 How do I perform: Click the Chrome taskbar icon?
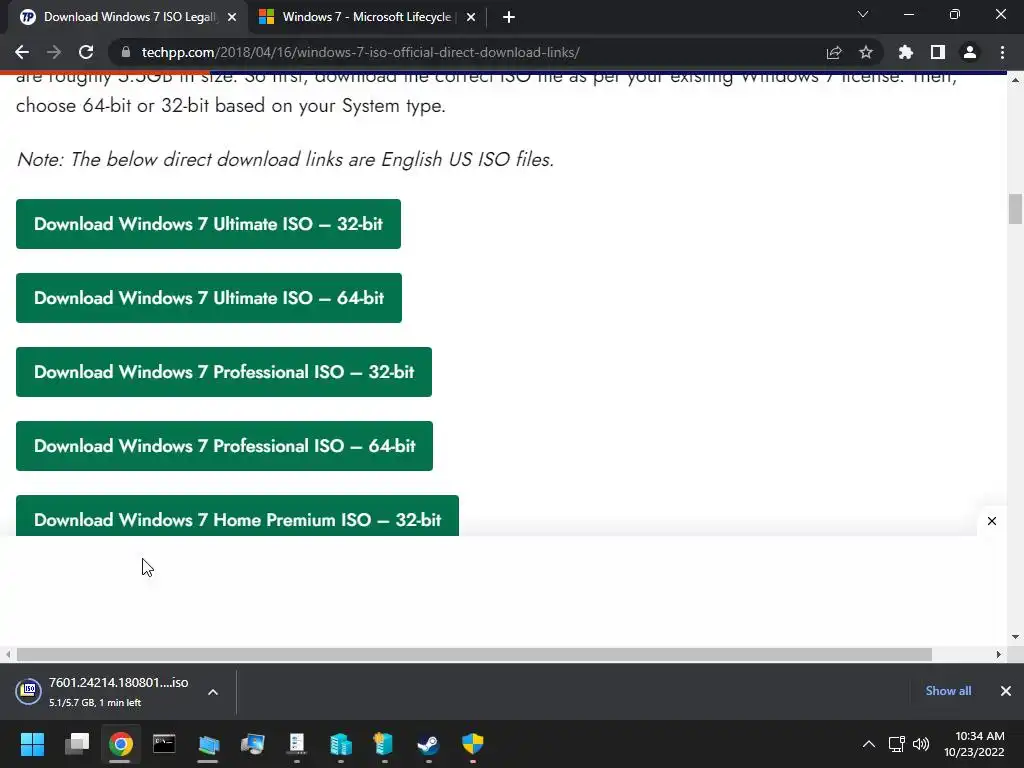click(120, 744)
